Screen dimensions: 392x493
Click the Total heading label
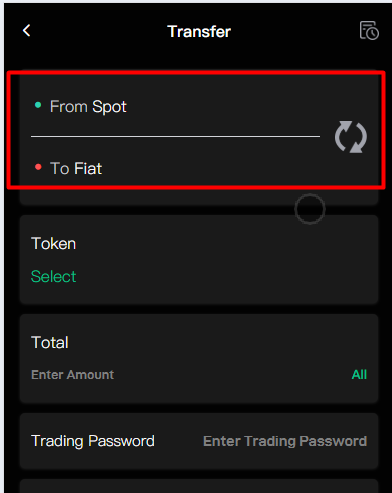coord(50,342)
